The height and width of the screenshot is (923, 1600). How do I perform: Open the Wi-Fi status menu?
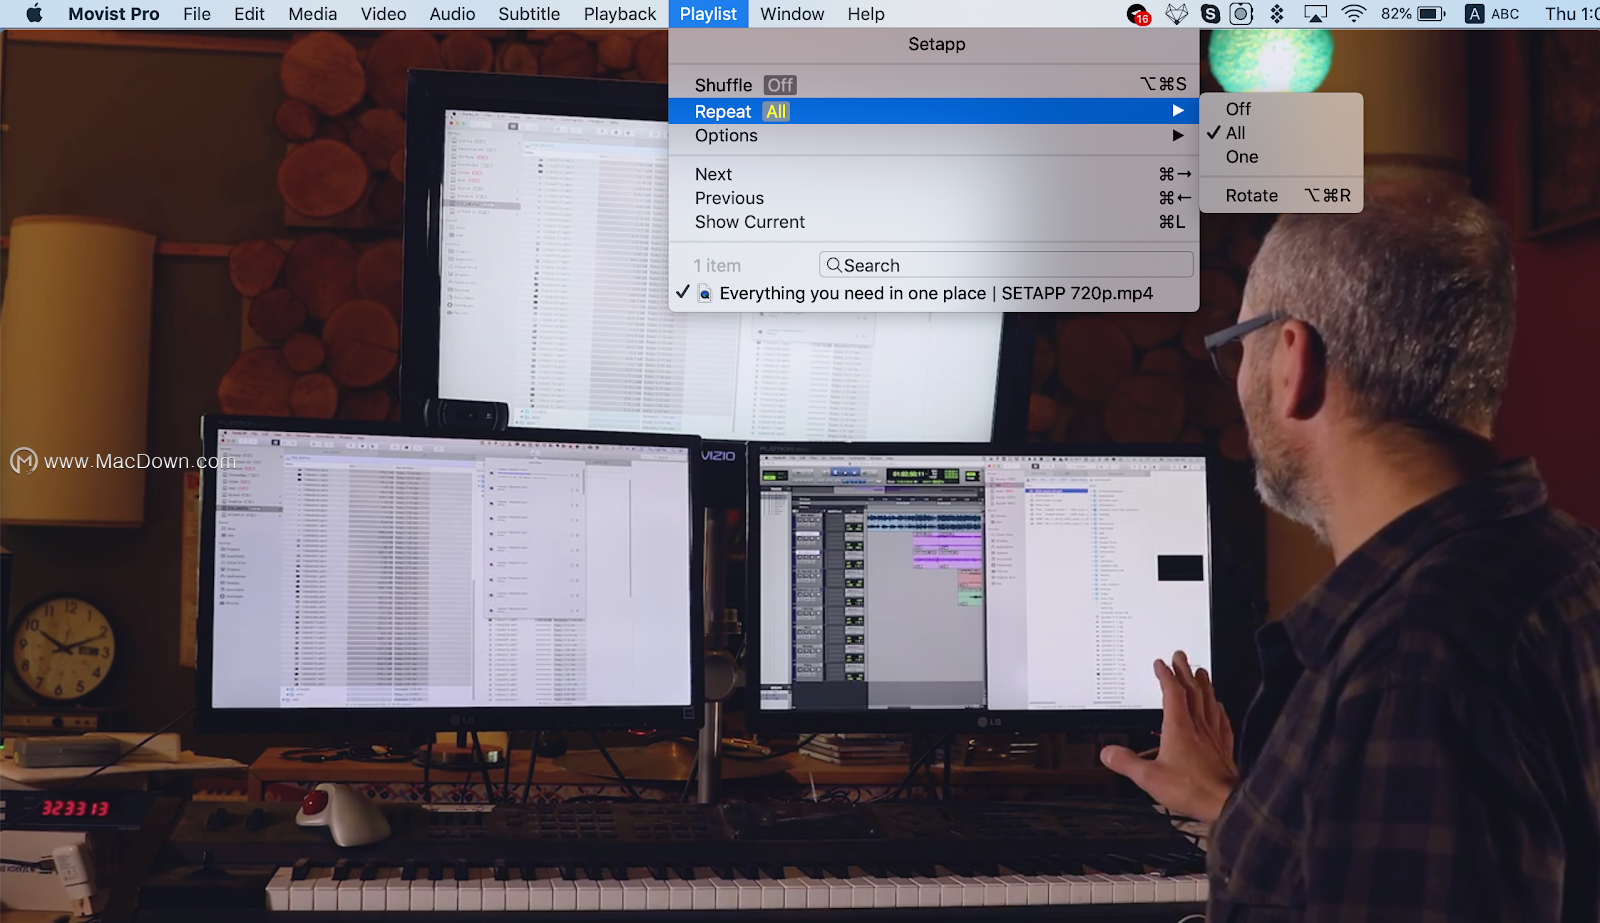[1353, 14]
